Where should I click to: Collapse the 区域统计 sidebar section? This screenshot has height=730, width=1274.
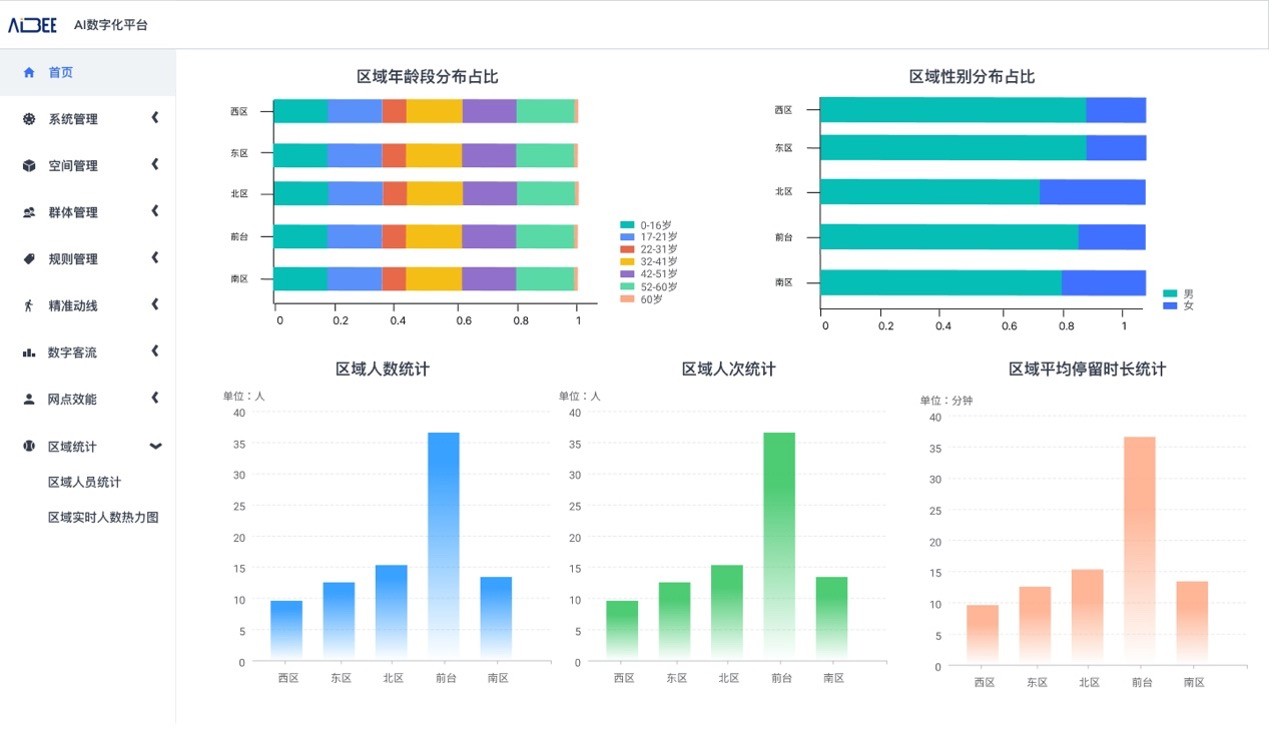(155, 446)
